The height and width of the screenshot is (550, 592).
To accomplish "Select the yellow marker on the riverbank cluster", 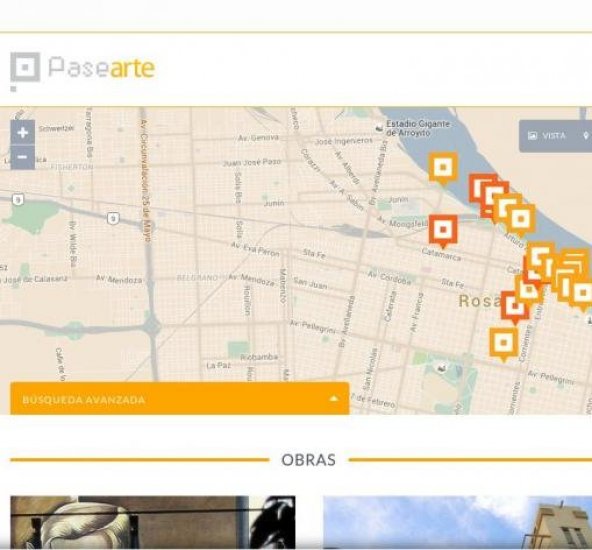I will point(521,220).
